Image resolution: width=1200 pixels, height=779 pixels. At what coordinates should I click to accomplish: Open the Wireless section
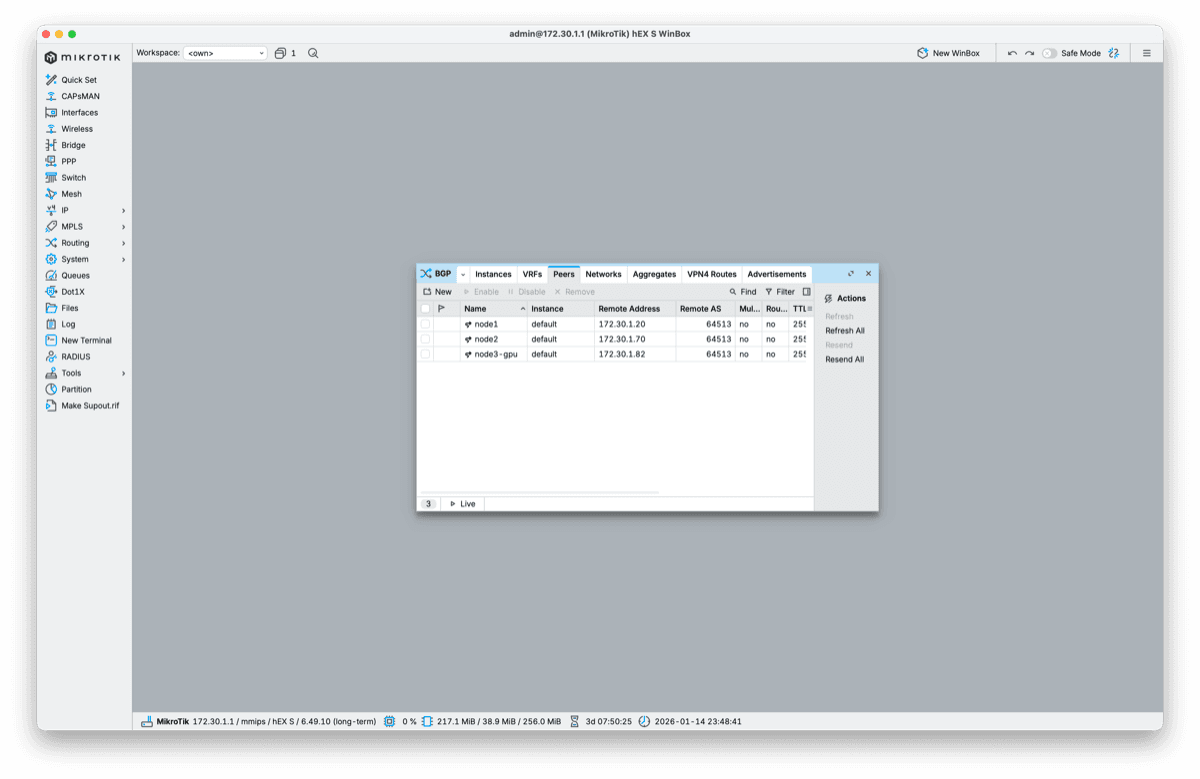point(75,128)
